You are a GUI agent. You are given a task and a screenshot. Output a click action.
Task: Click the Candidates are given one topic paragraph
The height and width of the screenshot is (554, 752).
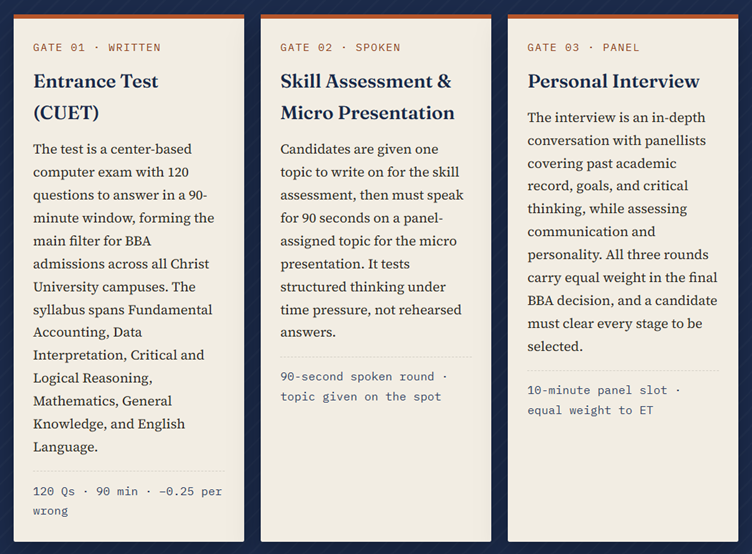click(x=372, y=240)
